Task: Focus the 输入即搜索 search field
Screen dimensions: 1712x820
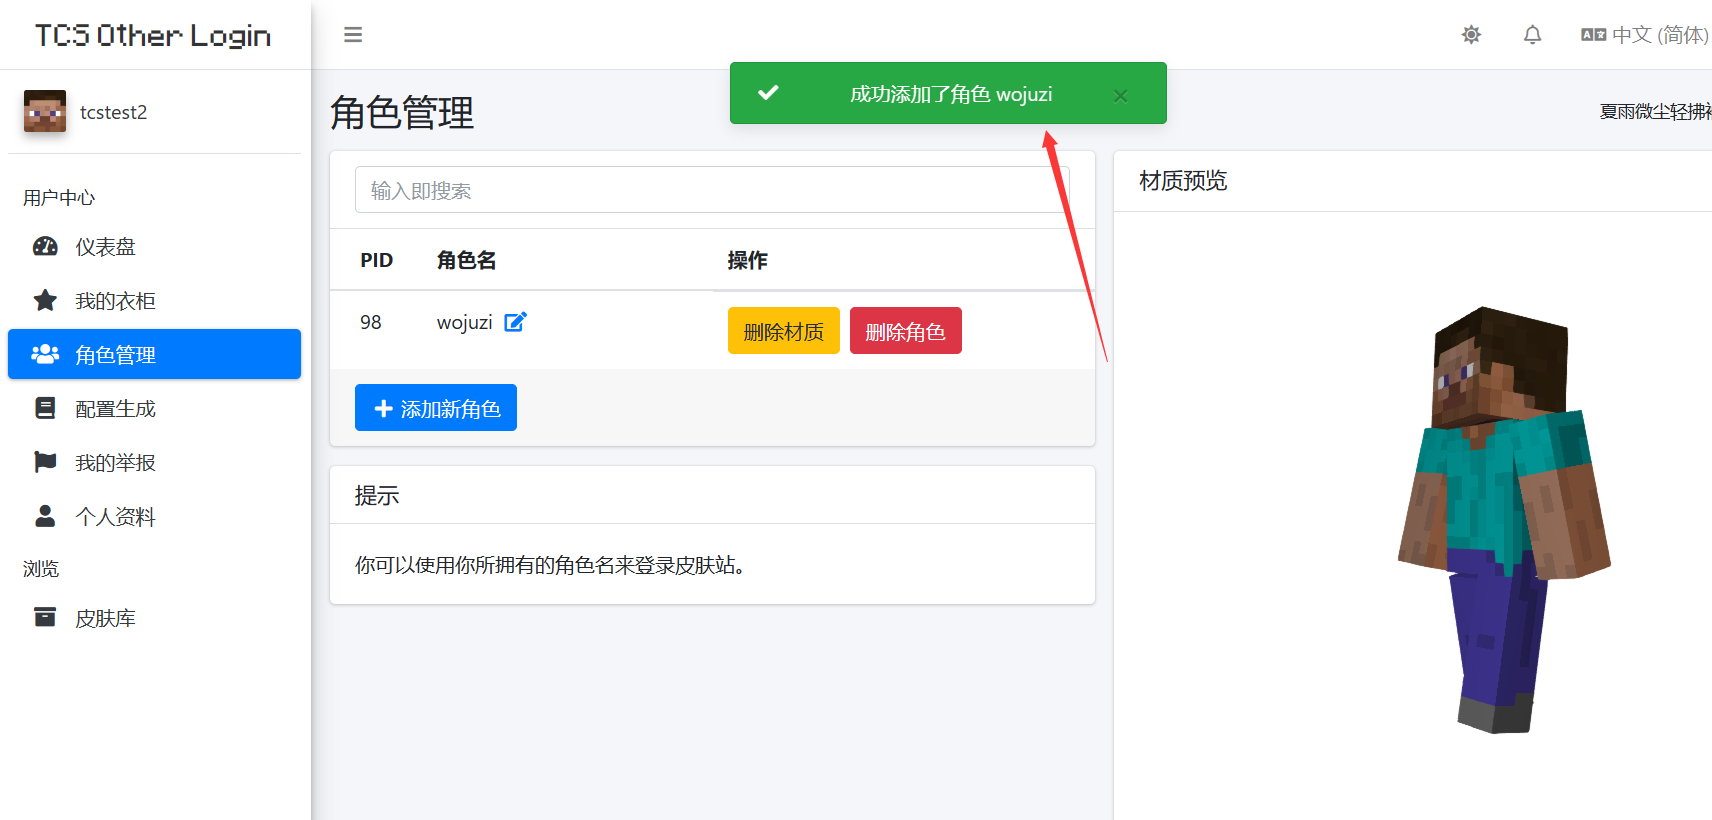Action: 712,190
